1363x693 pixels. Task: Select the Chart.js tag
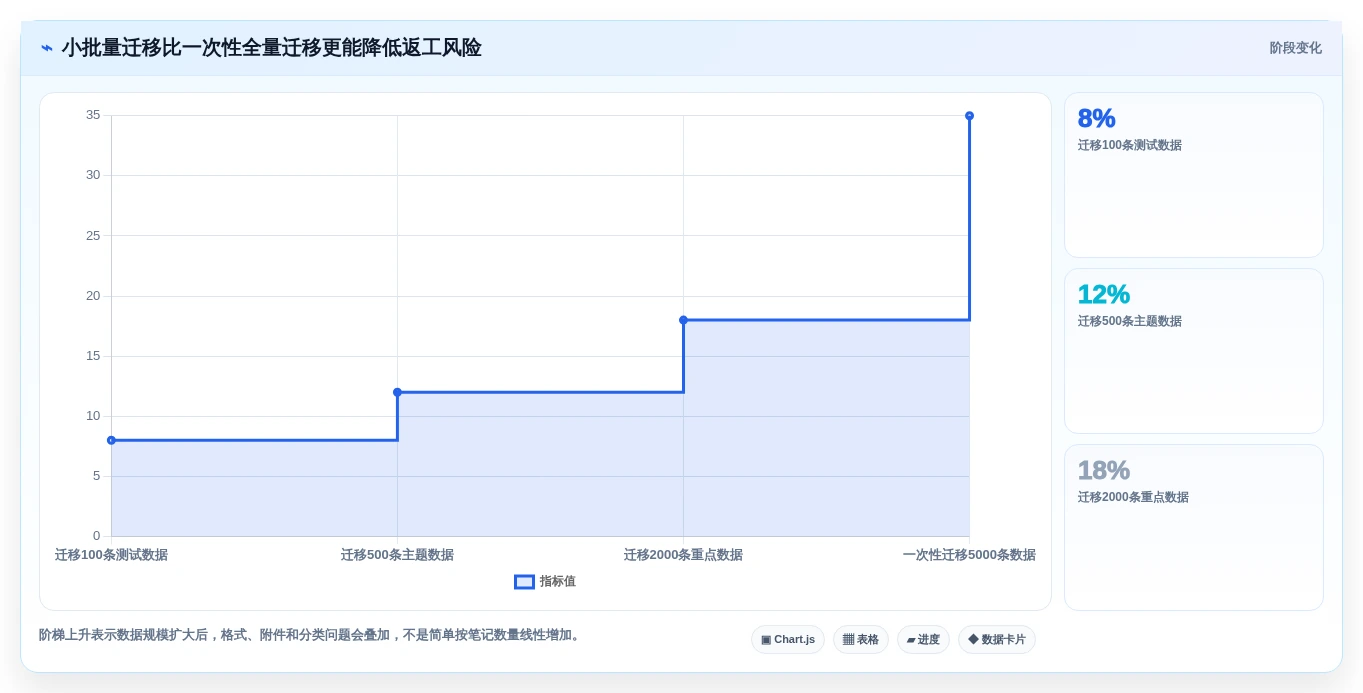(788, 640)
